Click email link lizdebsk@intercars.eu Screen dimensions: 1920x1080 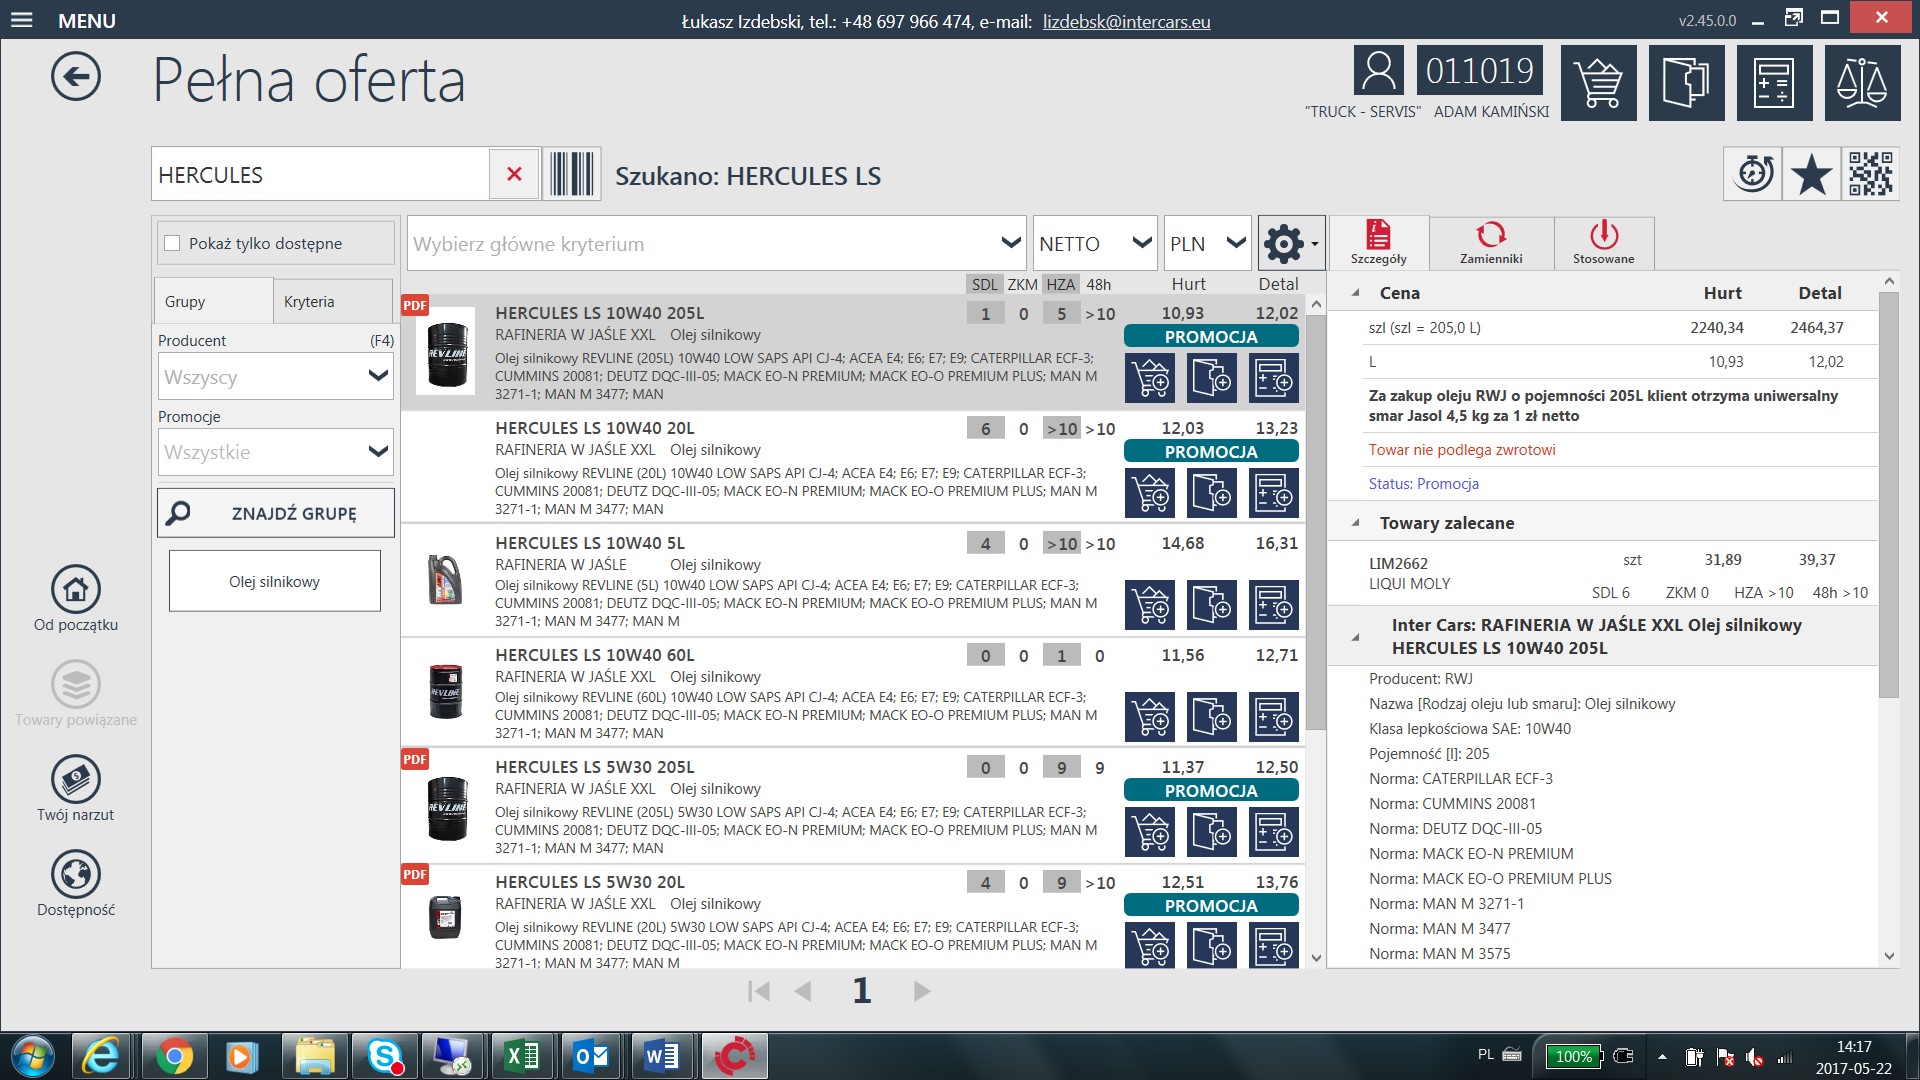click(x=1126, y=21)
